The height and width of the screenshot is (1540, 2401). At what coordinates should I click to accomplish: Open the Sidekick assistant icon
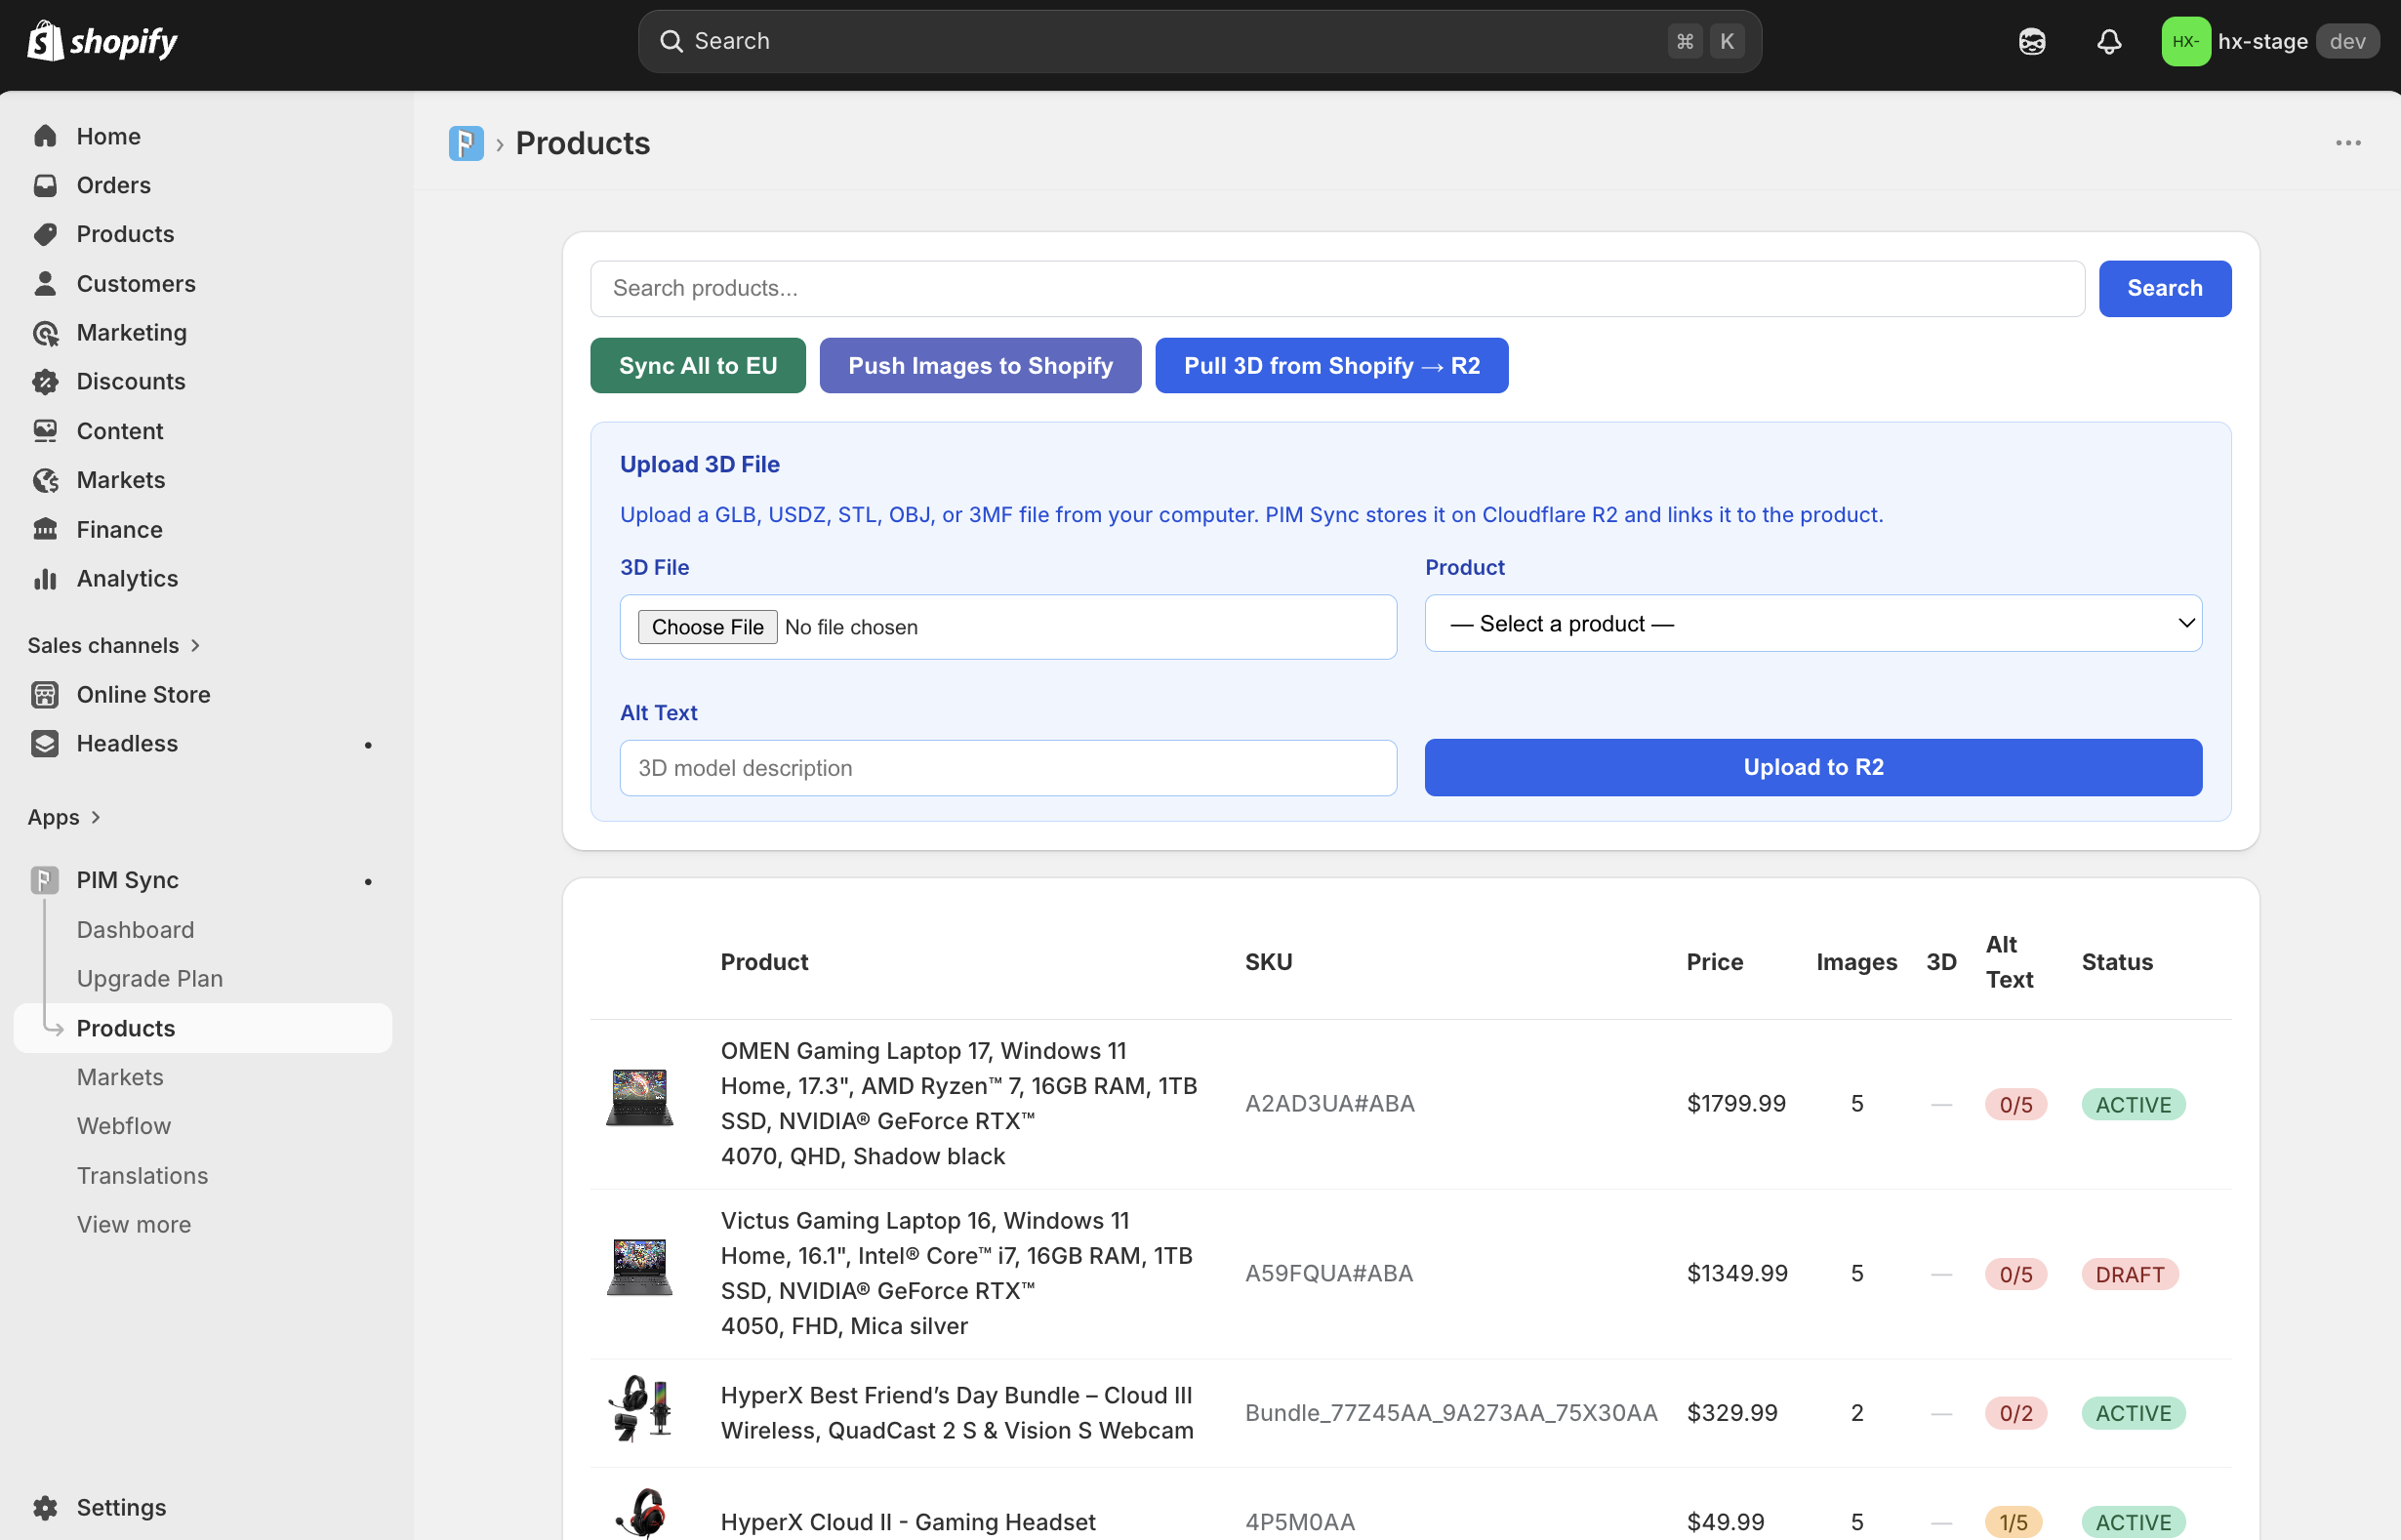click(2031, 41)
